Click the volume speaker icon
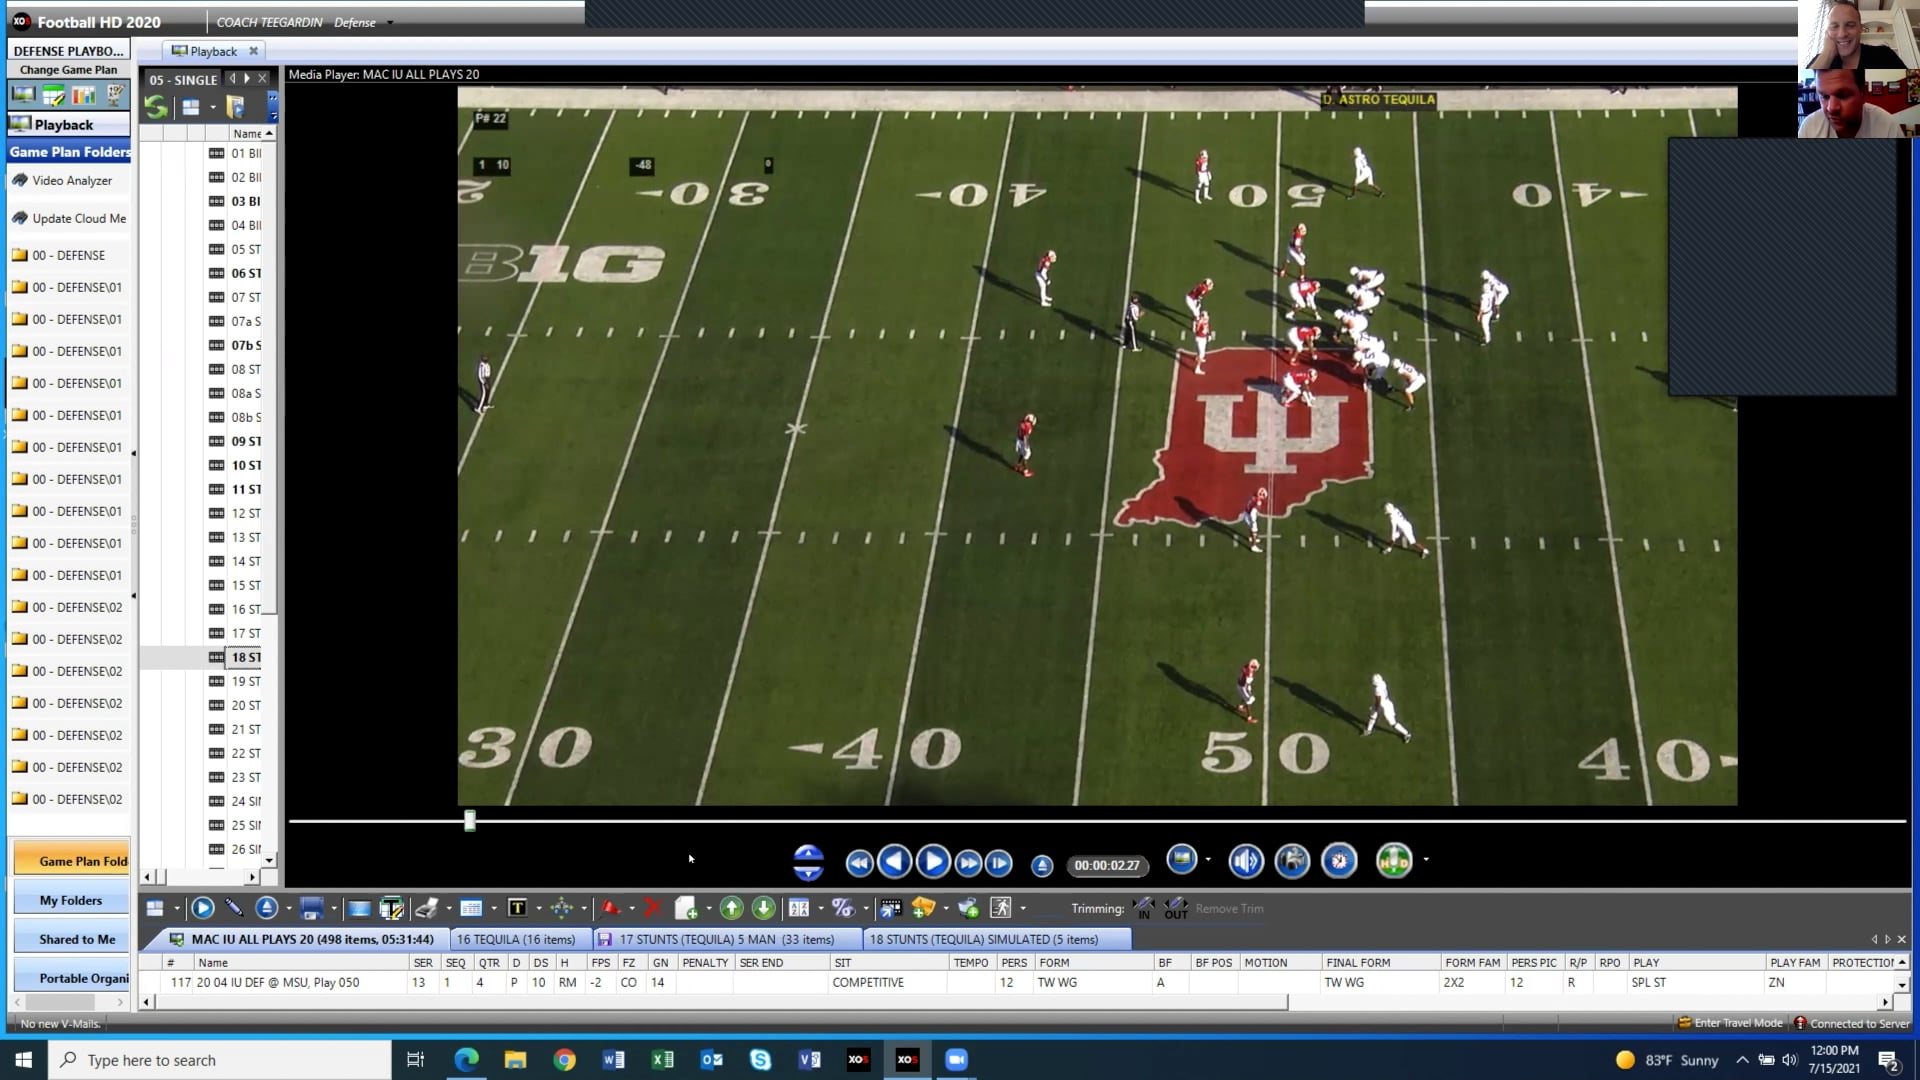Screen dimensions: 1920x1080 1245,861
